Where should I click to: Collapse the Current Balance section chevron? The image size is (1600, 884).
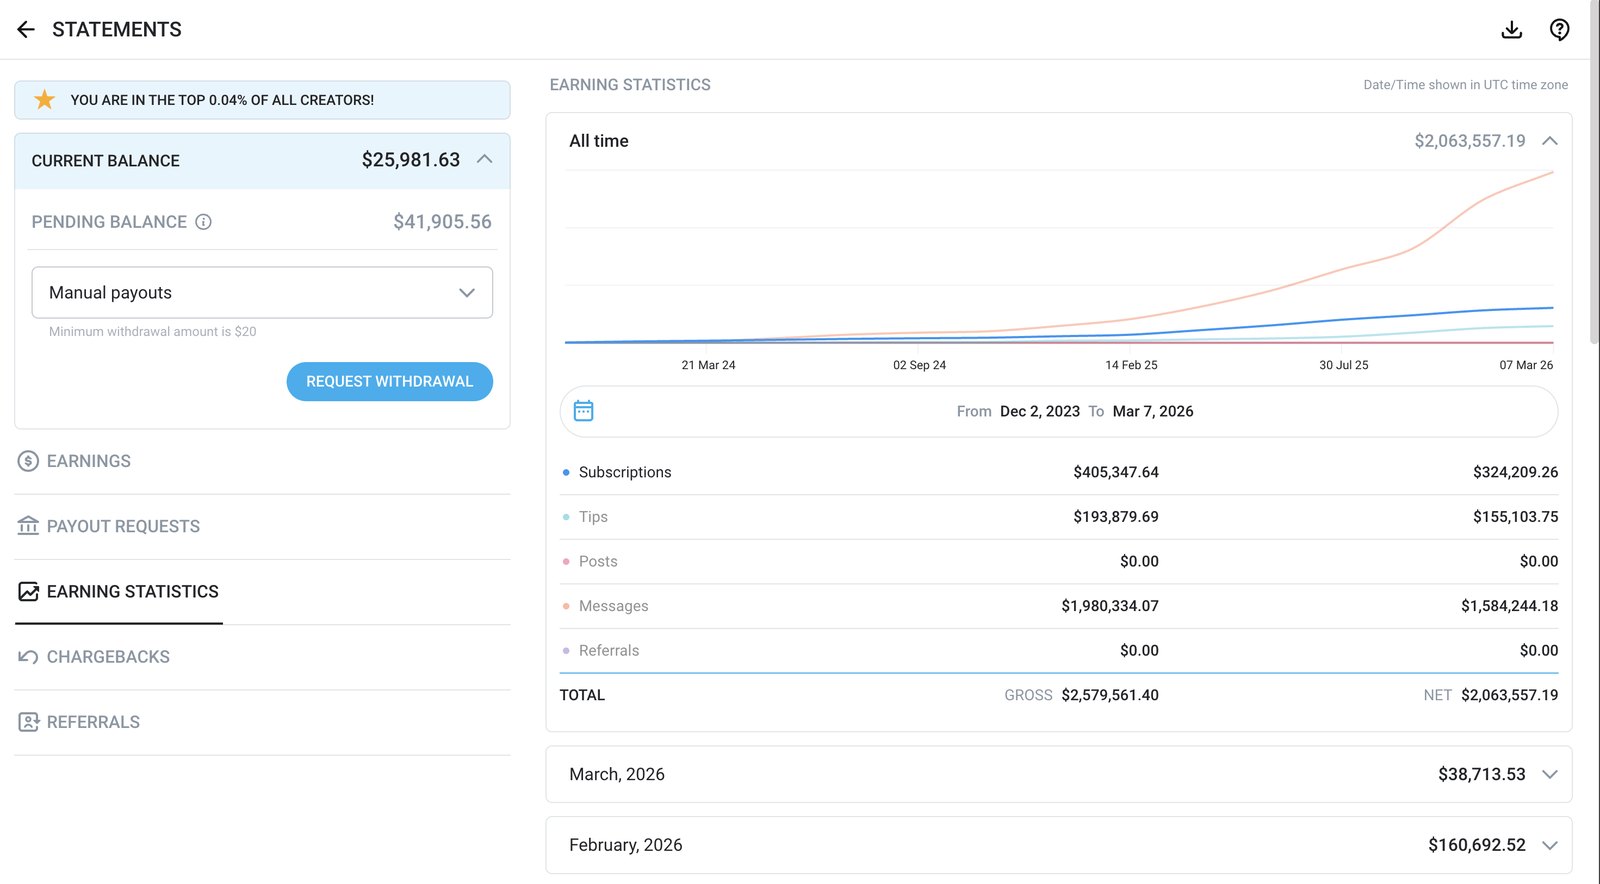(x=485, y=159)
